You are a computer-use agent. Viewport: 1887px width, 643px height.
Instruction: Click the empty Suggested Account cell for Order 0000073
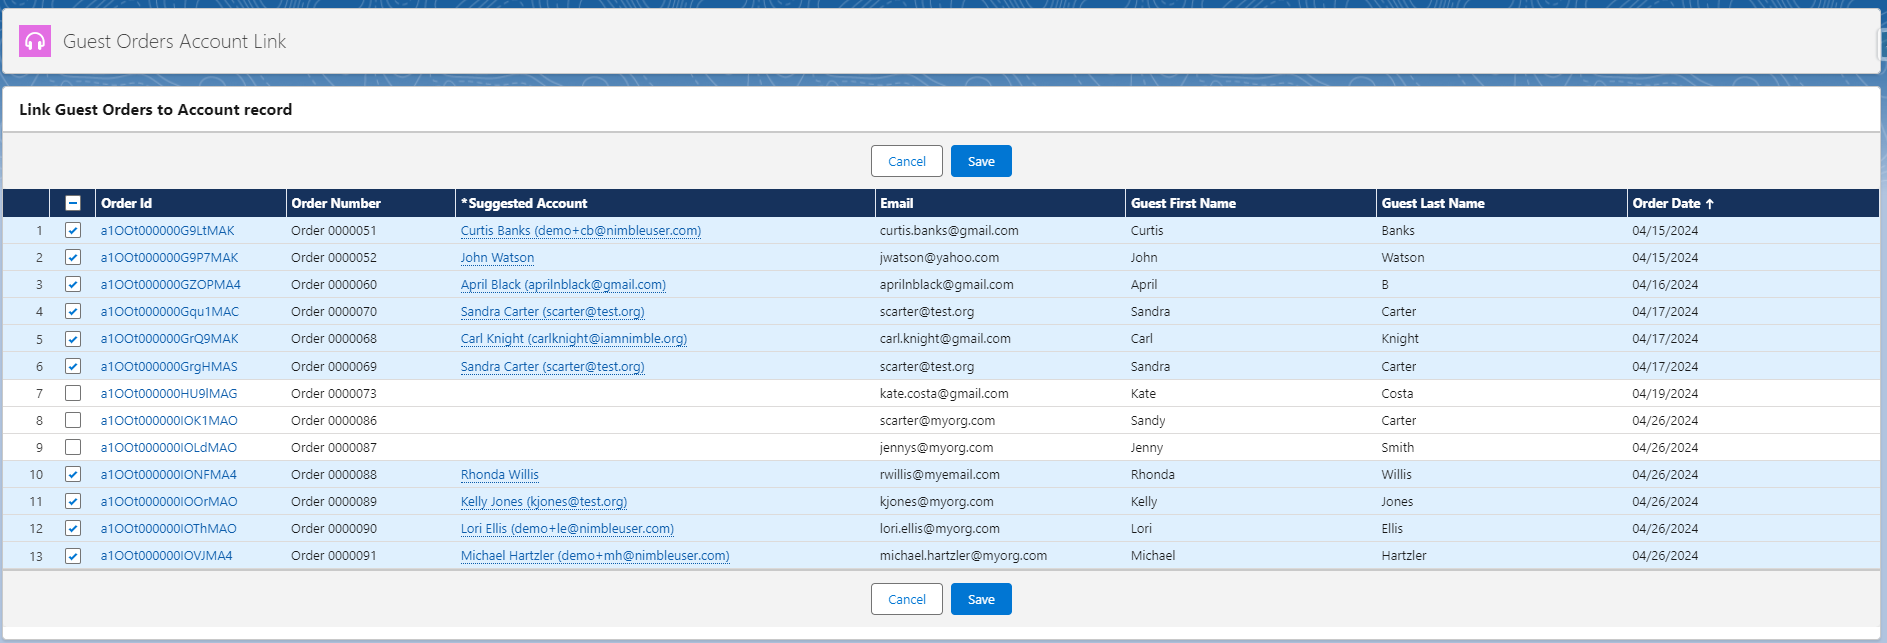click(664, 393)
